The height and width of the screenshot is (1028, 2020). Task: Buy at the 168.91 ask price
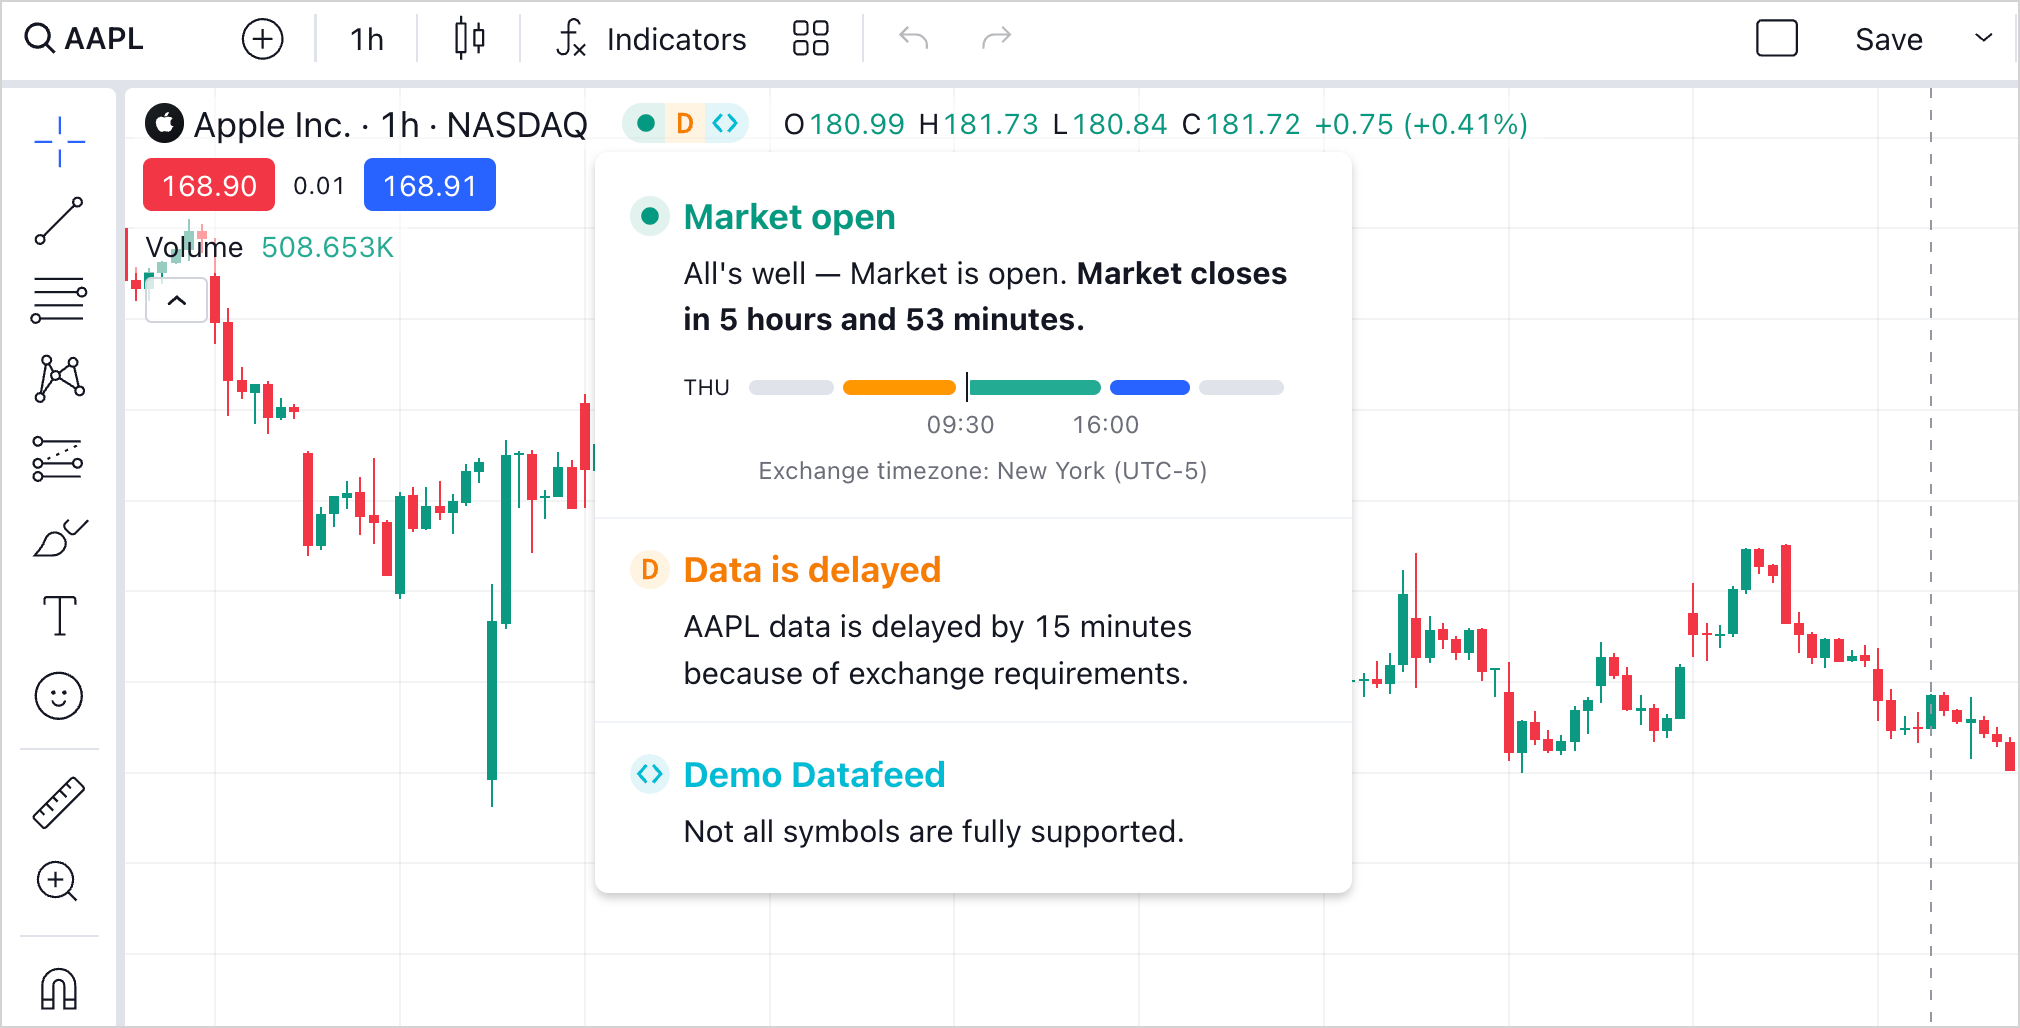click(429, 184)
